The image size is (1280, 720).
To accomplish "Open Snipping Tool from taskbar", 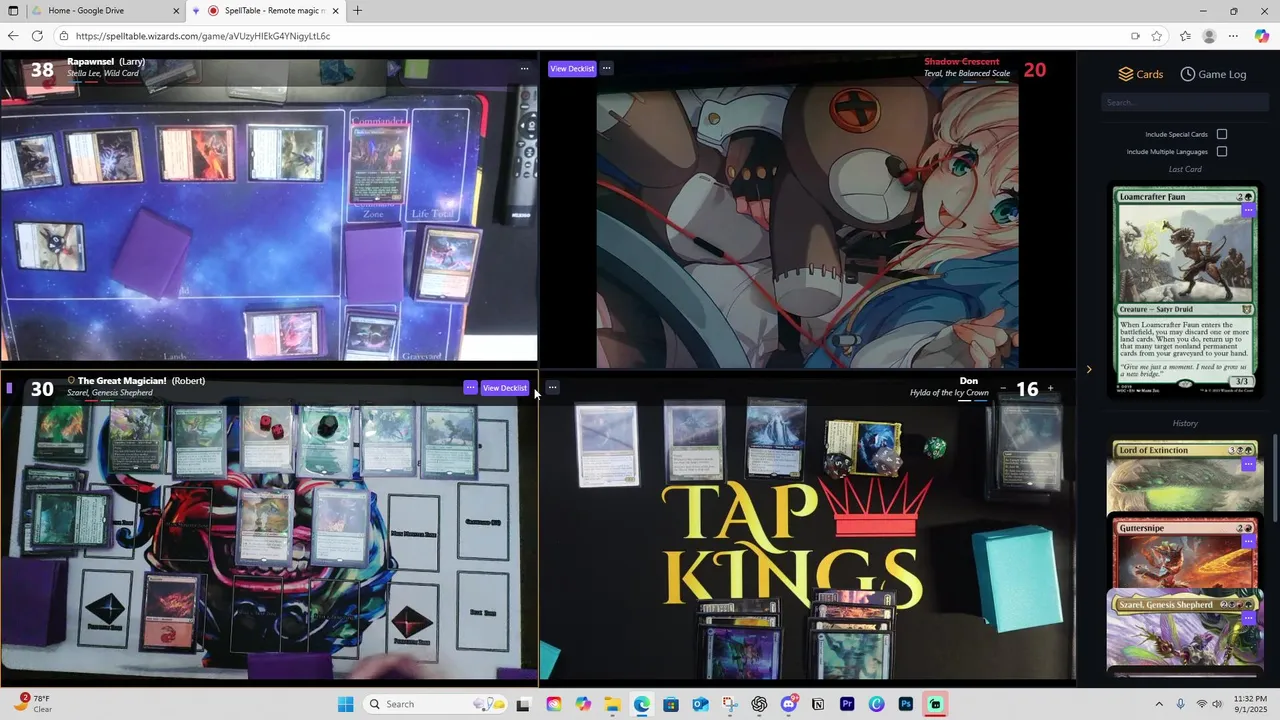I will click(730, 704).
